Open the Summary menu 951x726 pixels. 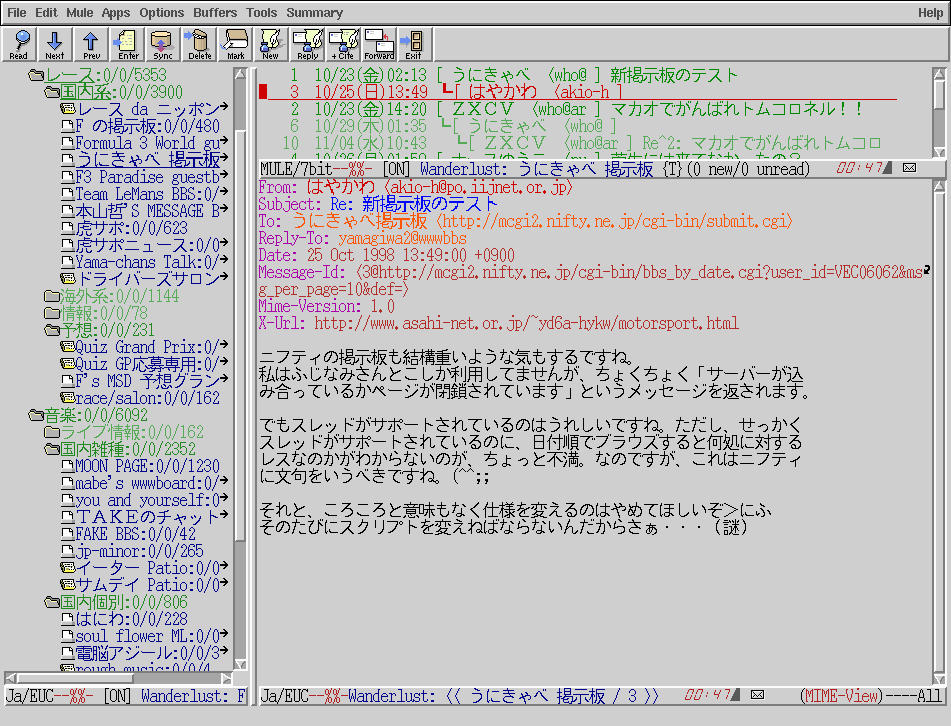click(x=314, y=13)
